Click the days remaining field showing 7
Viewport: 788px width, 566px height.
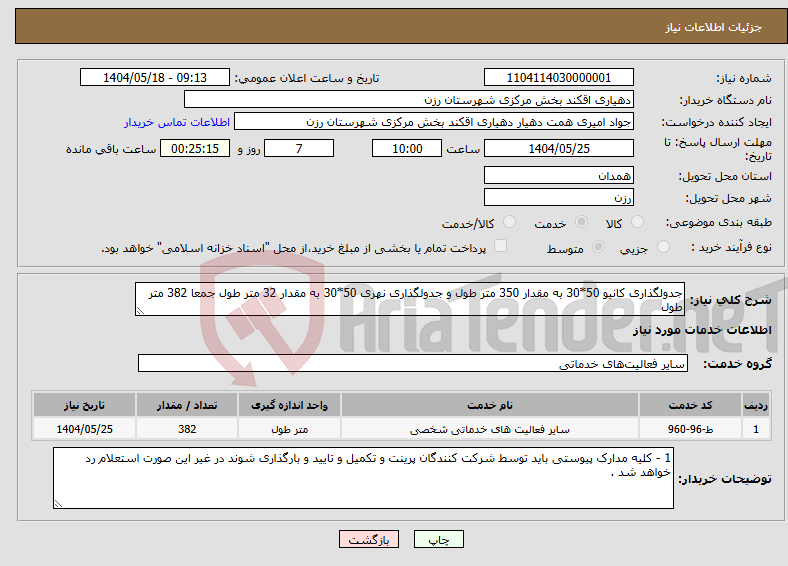pyautogui.click(x=299, y=148)
